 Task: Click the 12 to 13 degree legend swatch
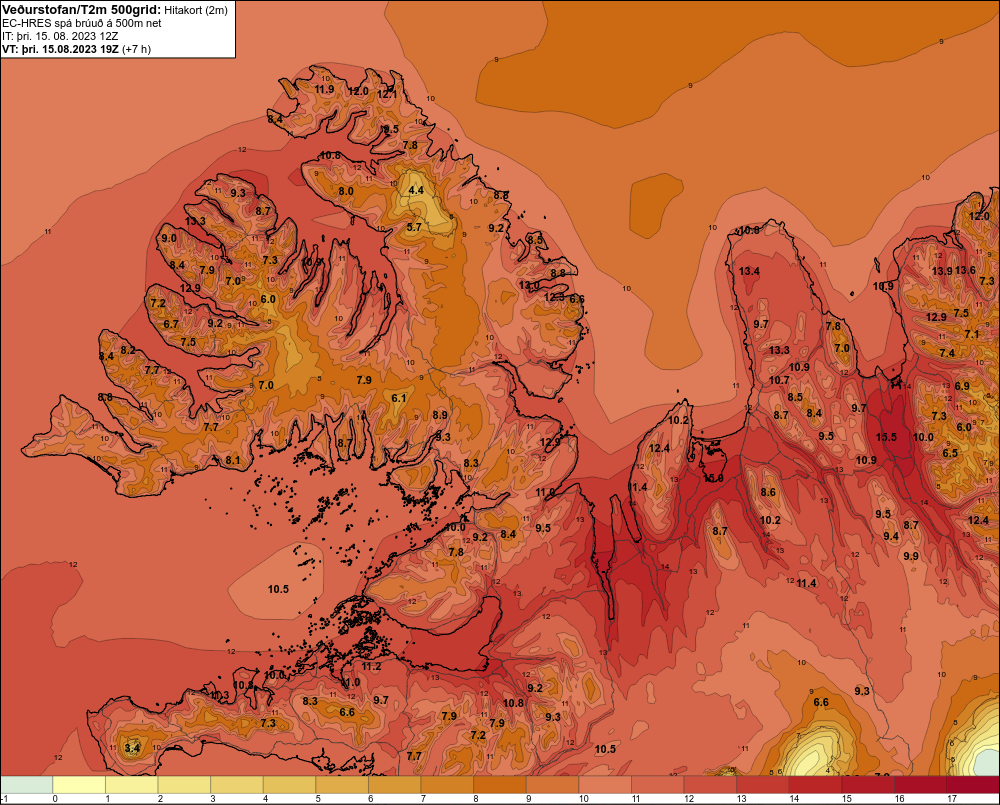710,784
